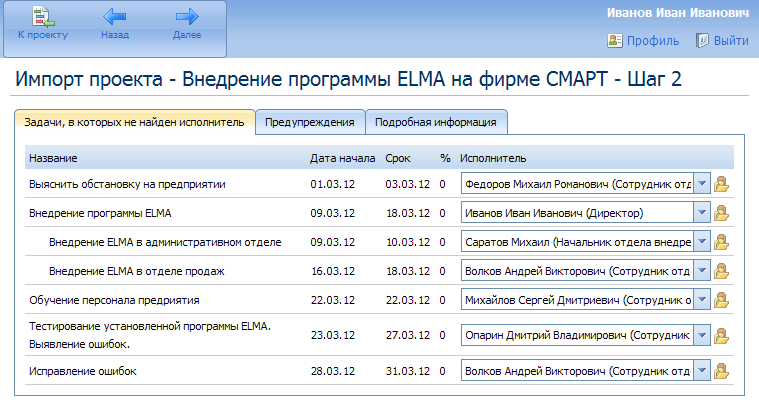The width and height of the screenshot is (759, 407).
Task: Click user picker icon for 'Обучение персонала предприятия'
Action: click(x=721, y=300)
